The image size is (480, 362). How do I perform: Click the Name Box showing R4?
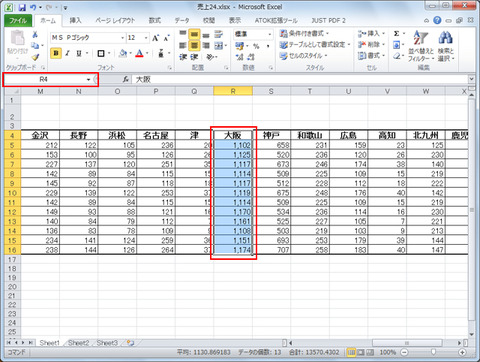[44, 79]
